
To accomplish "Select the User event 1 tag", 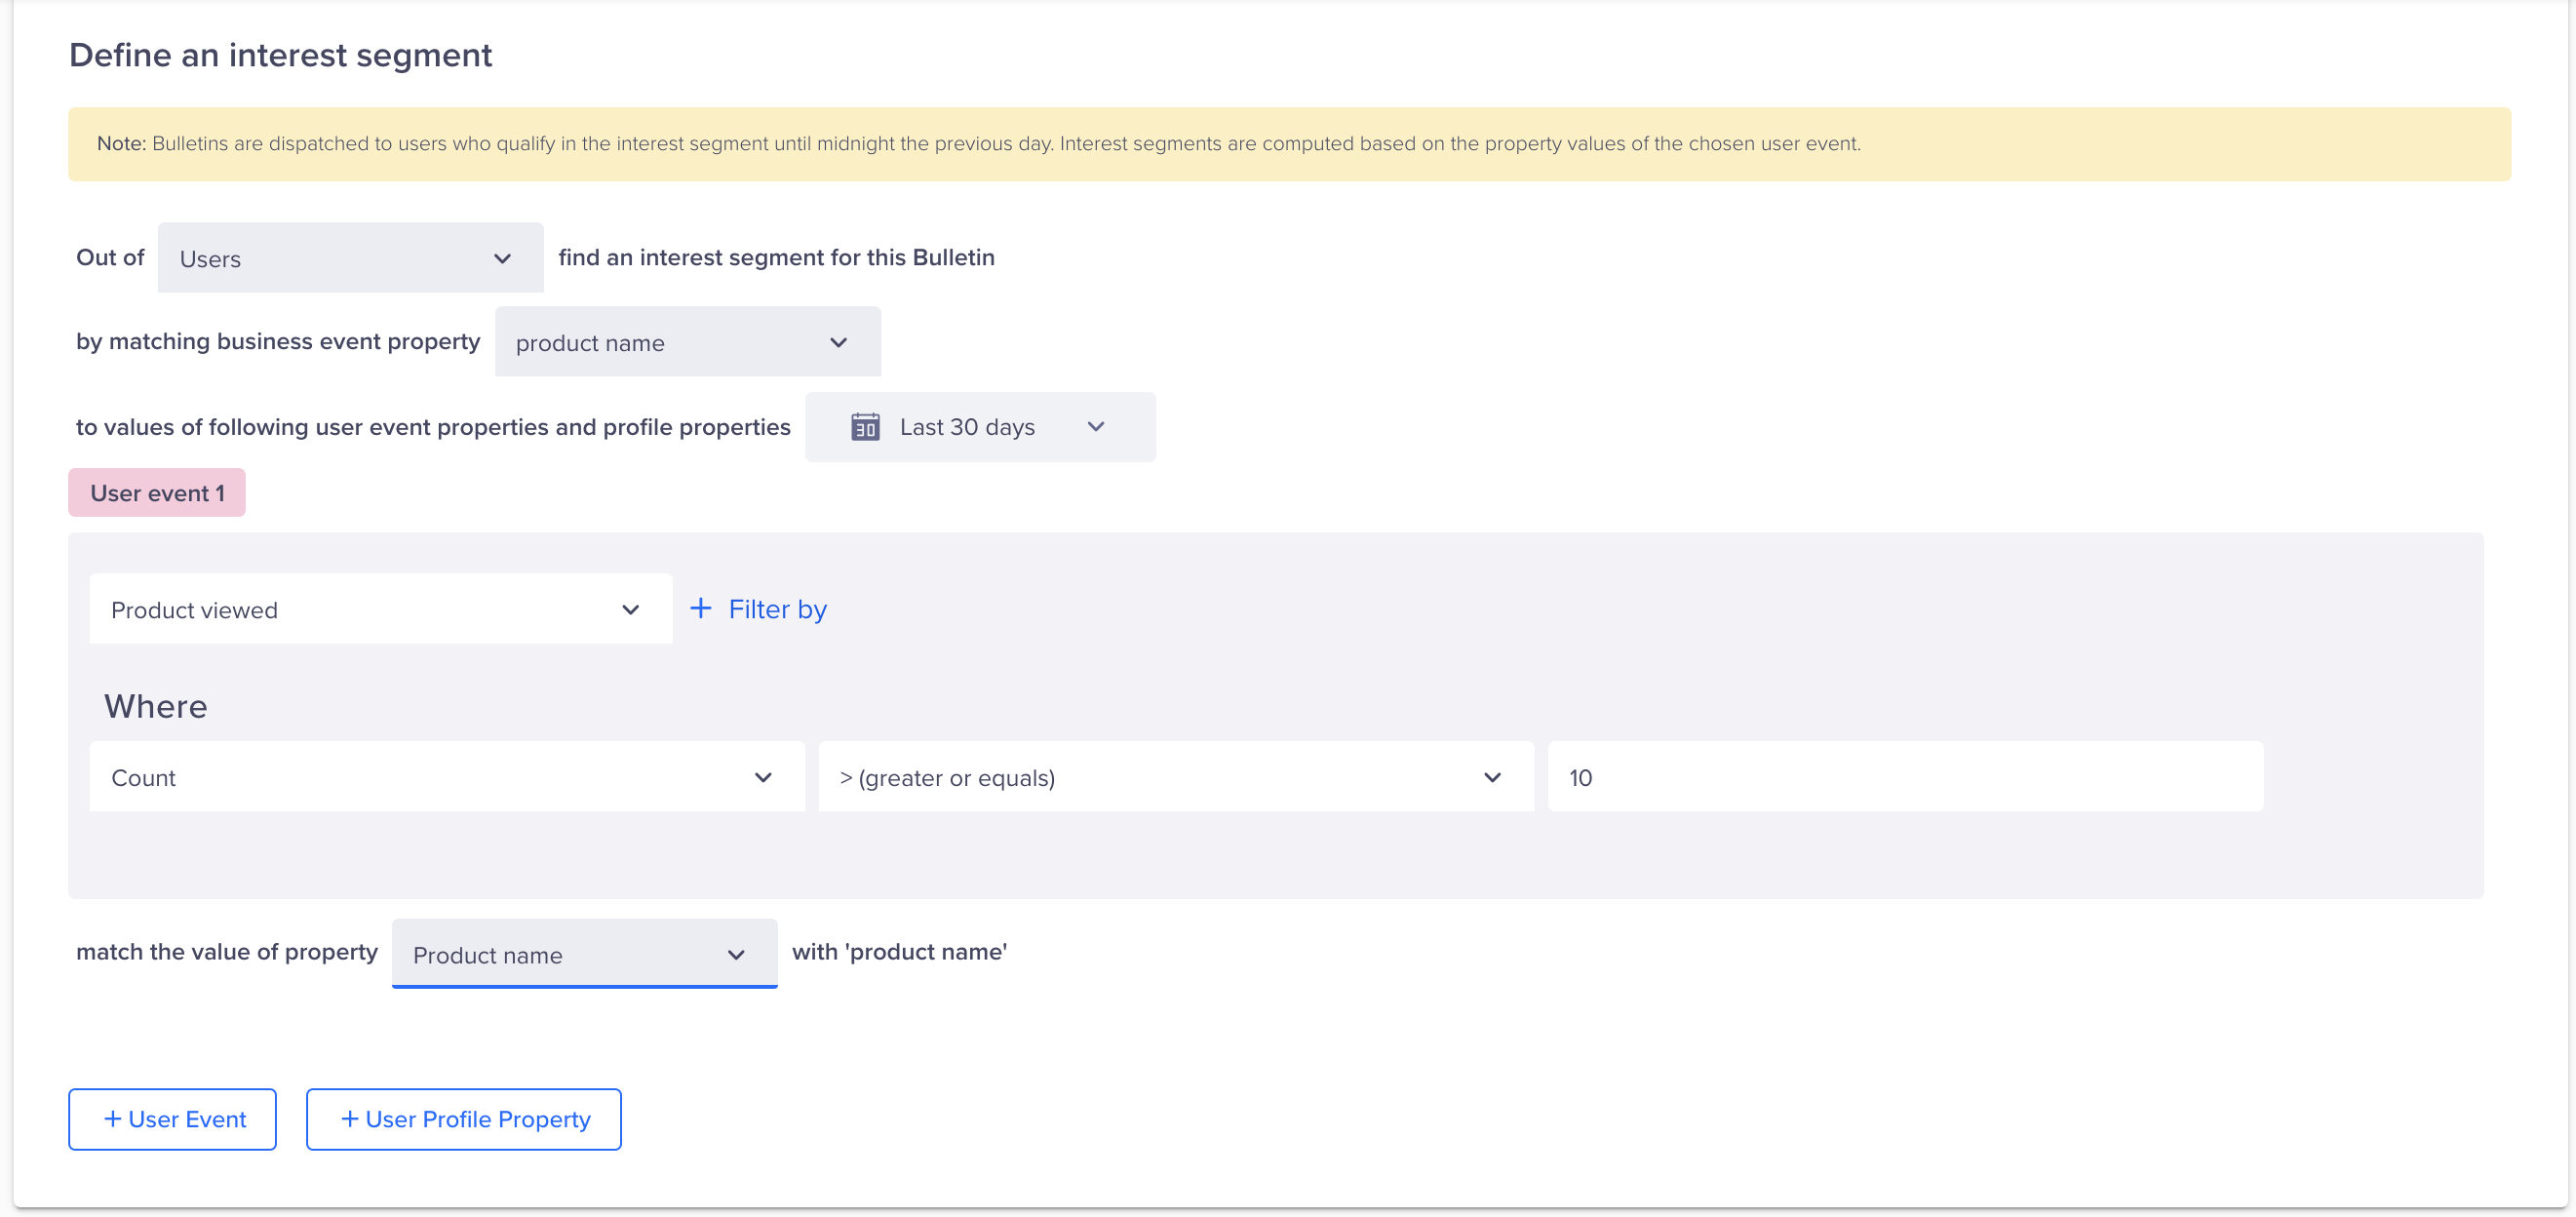I will [x=157, y=493].
